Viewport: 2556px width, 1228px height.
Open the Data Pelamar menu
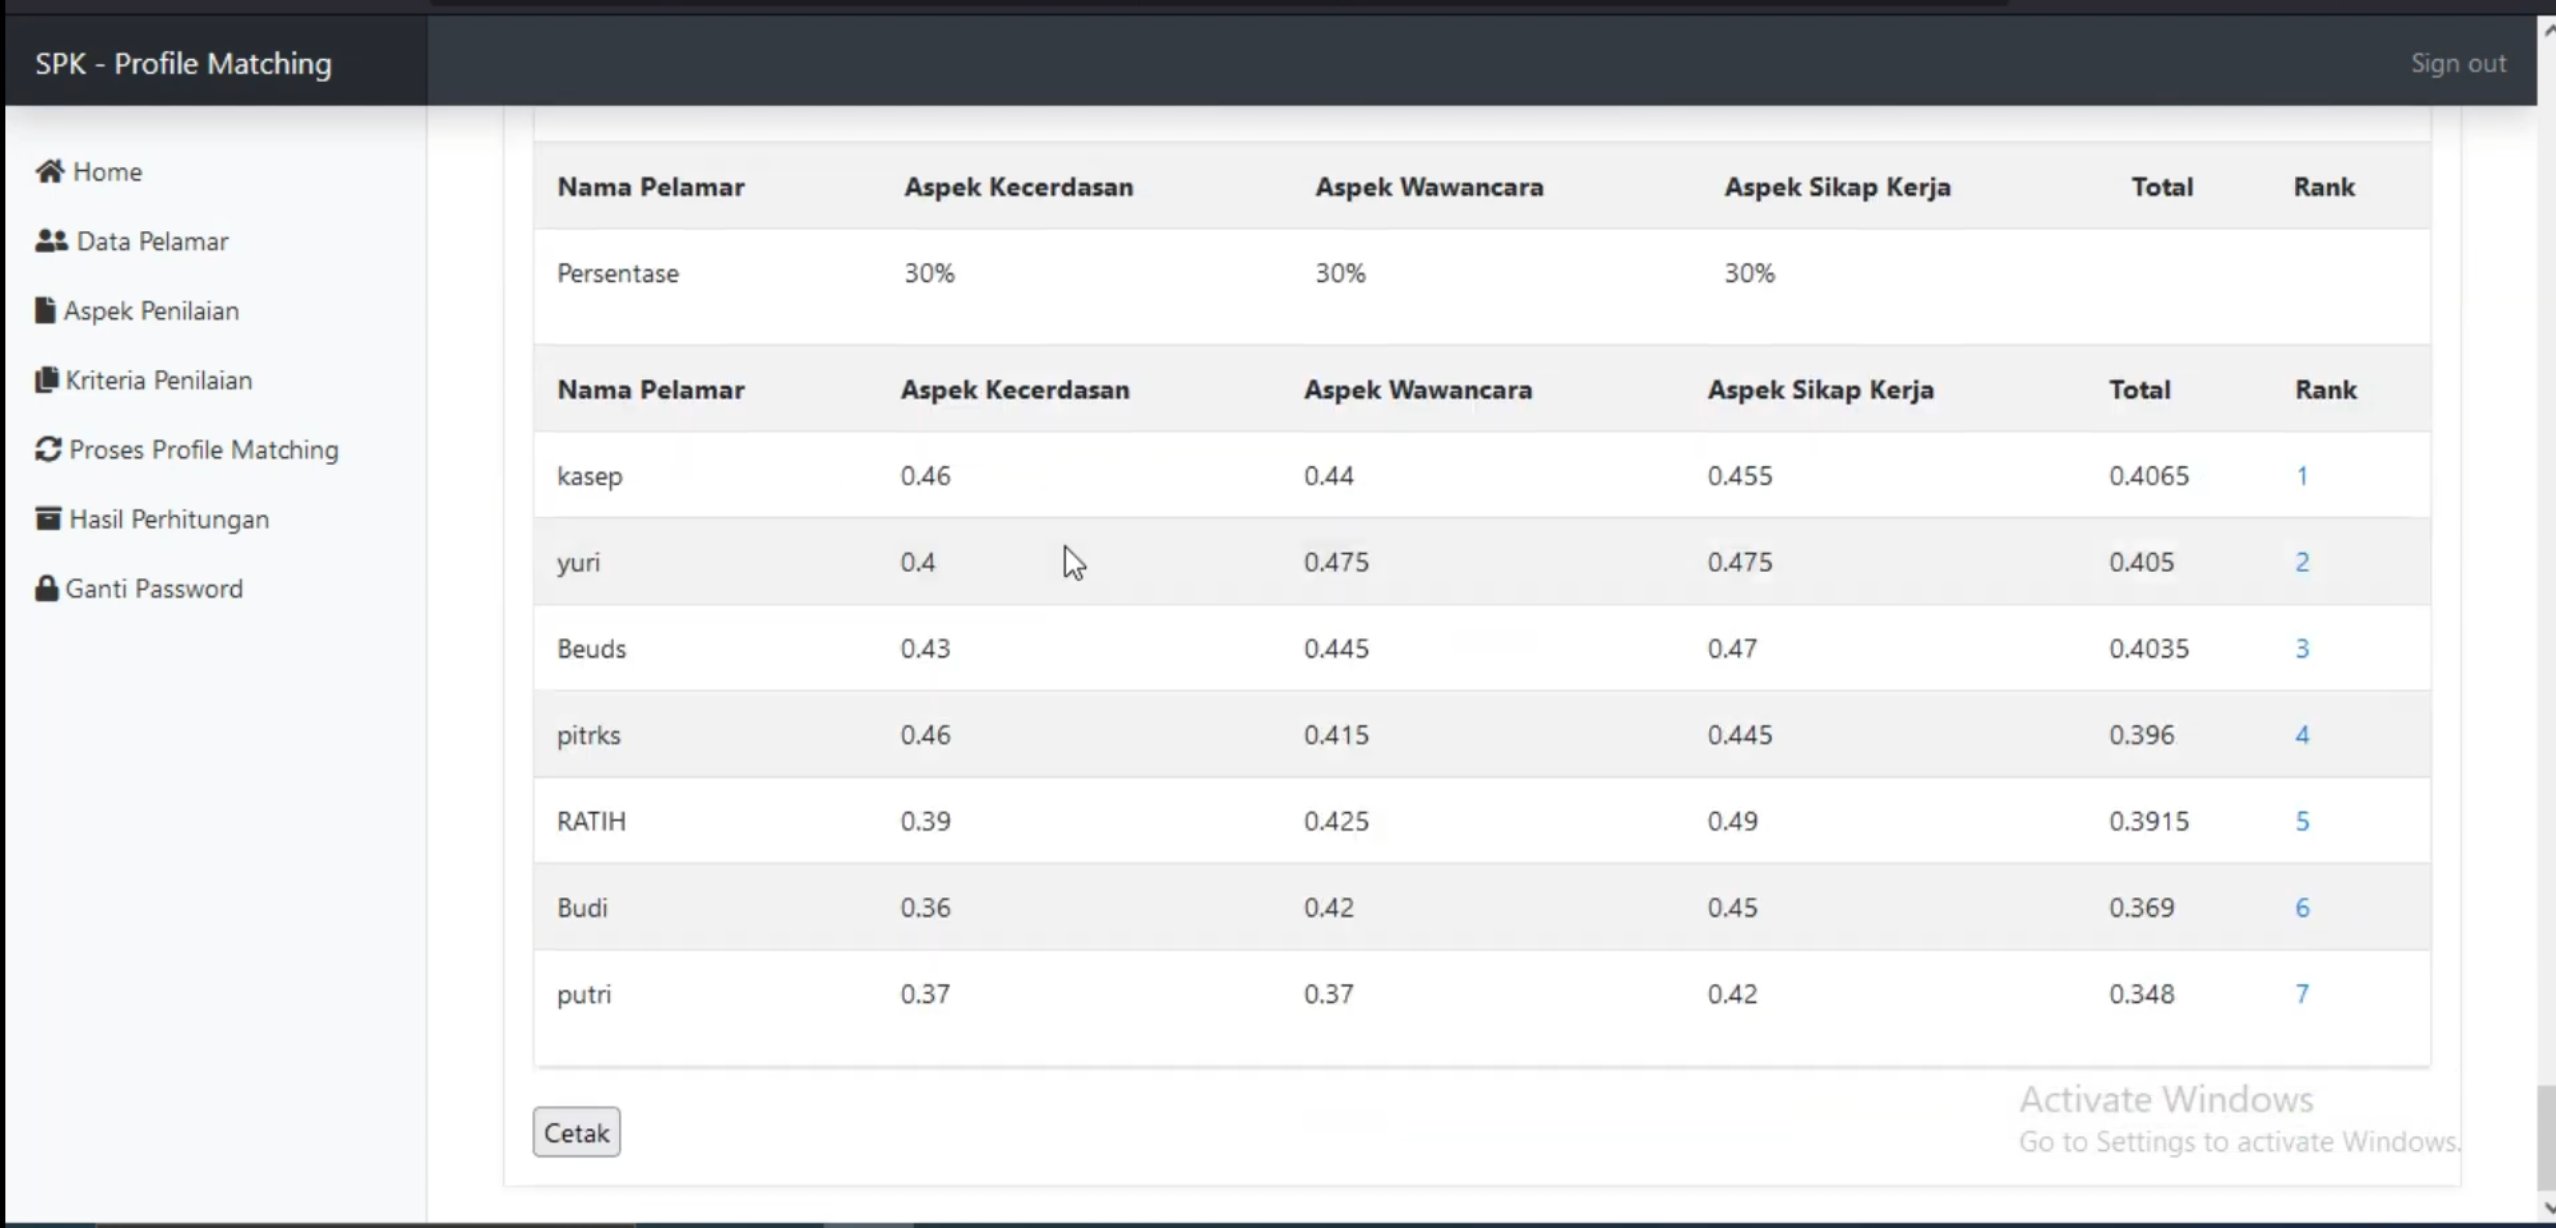132,241
